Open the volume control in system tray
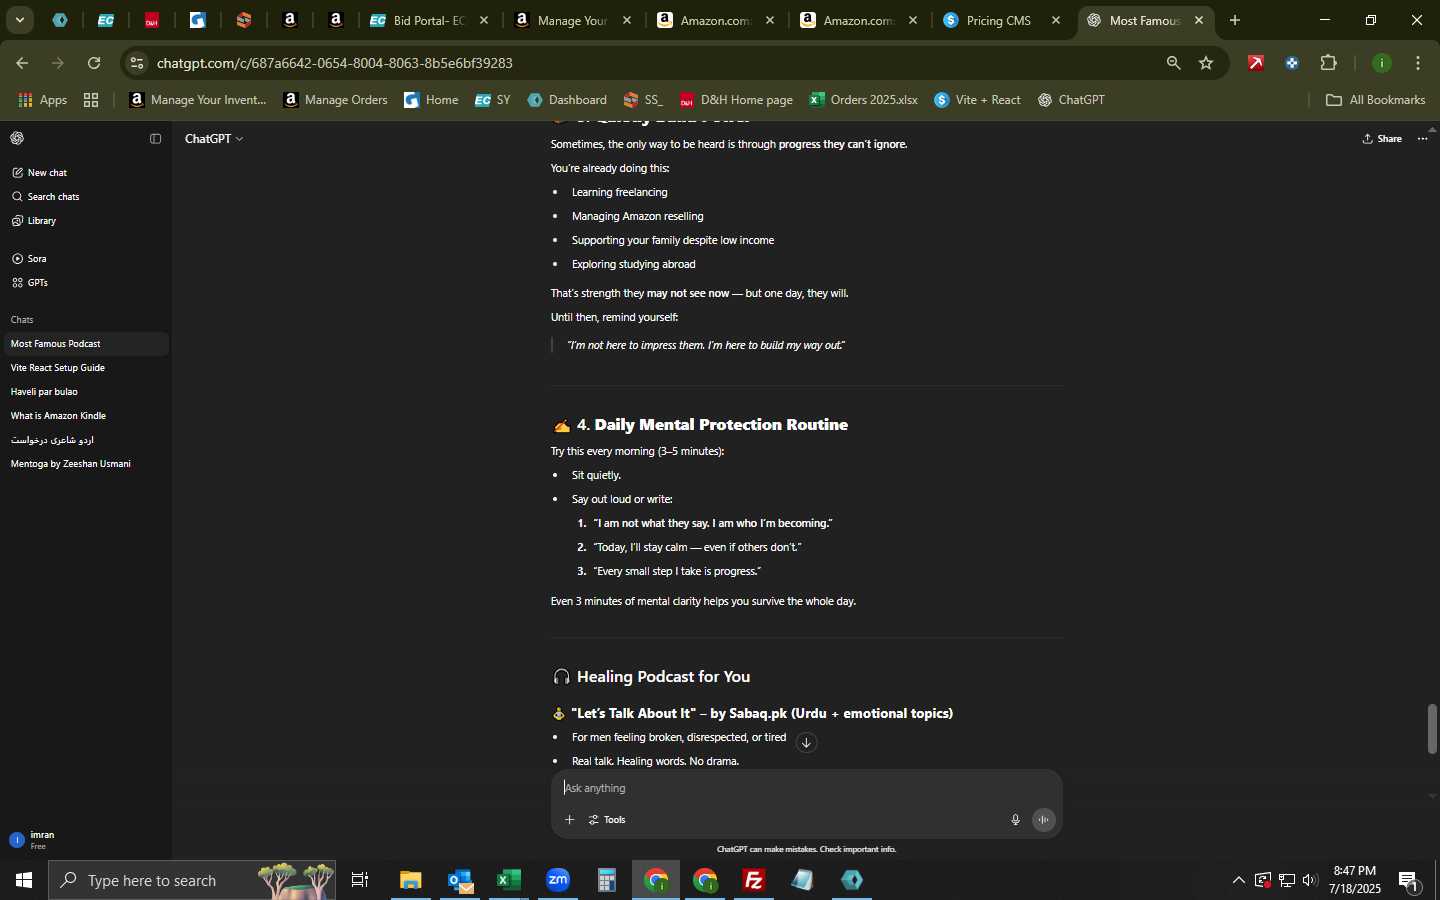 [1311, 880]
